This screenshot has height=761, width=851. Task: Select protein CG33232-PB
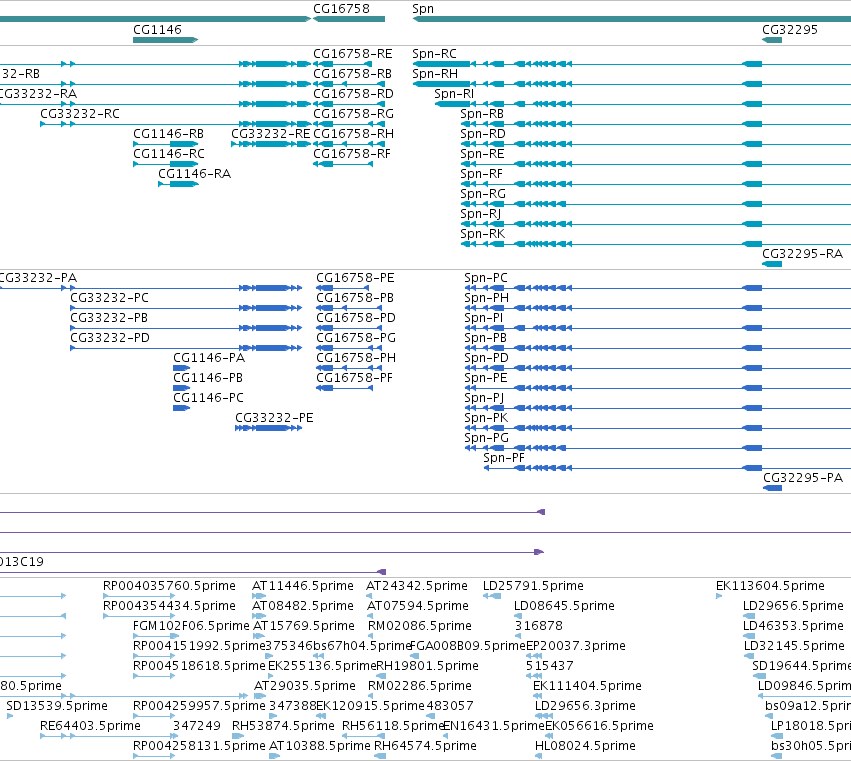(x=109, y=318)
